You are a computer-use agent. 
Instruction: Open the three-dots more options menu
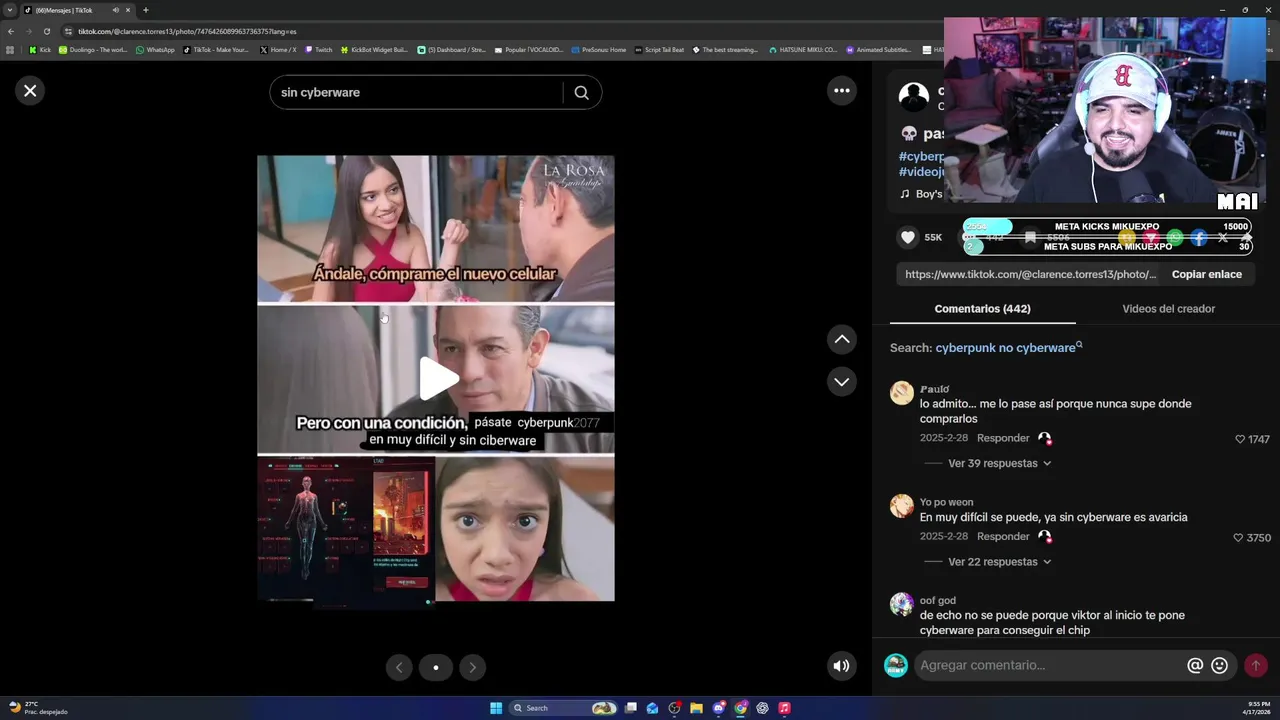pyautogui.click(x=842, y=91)
